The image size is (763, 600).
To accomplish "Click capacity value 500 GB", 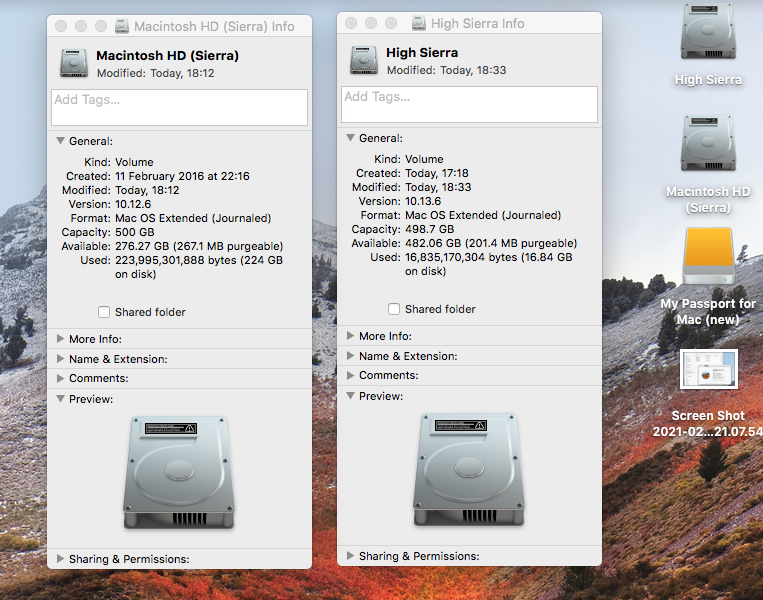I will (x=135, y=232).
